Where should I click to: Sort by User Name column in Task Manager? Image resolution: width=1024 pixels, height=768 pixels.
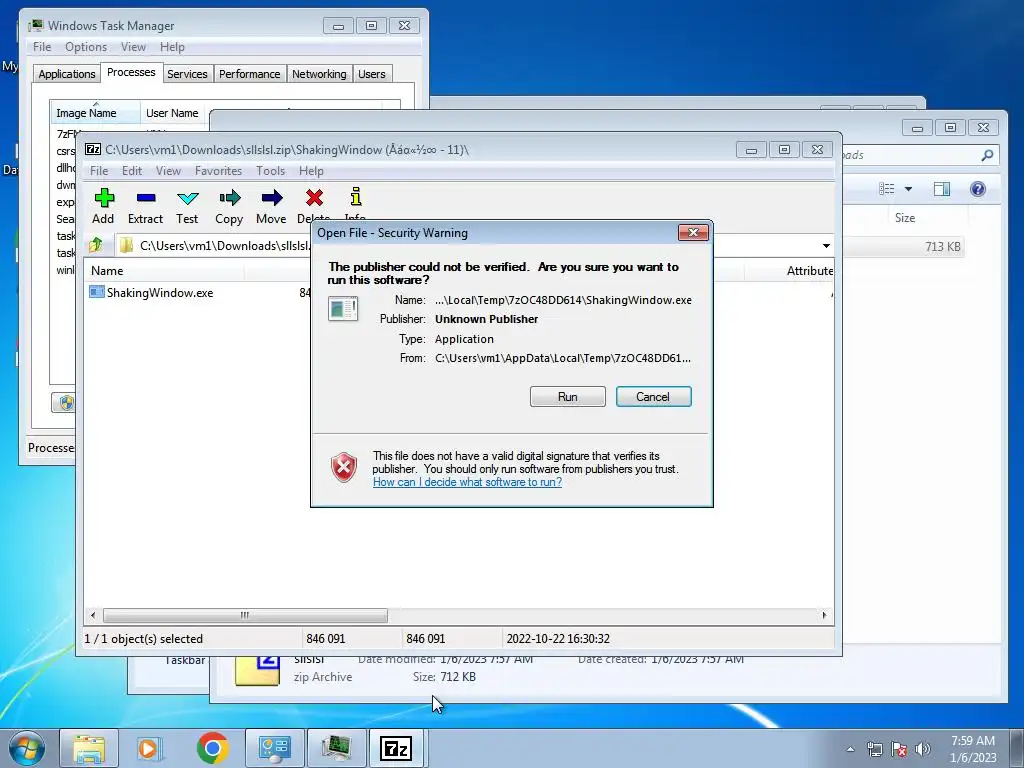pyautogui.click(x=172, y=113)
